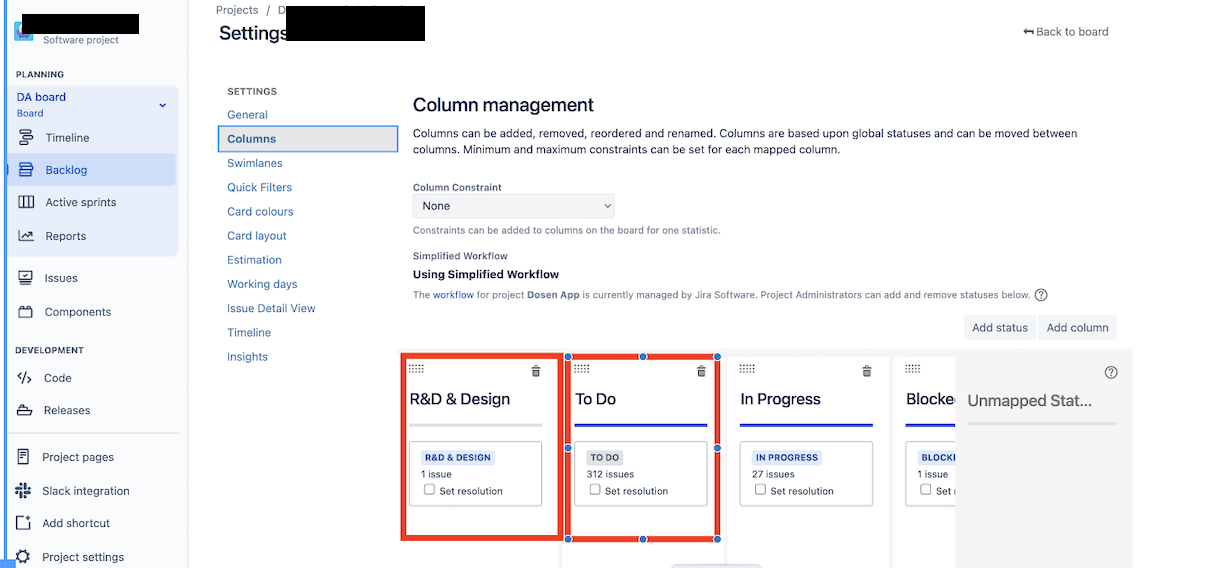1212x568 pixels.
Task: Open Swimlanes settings
Action: (255, 163)
